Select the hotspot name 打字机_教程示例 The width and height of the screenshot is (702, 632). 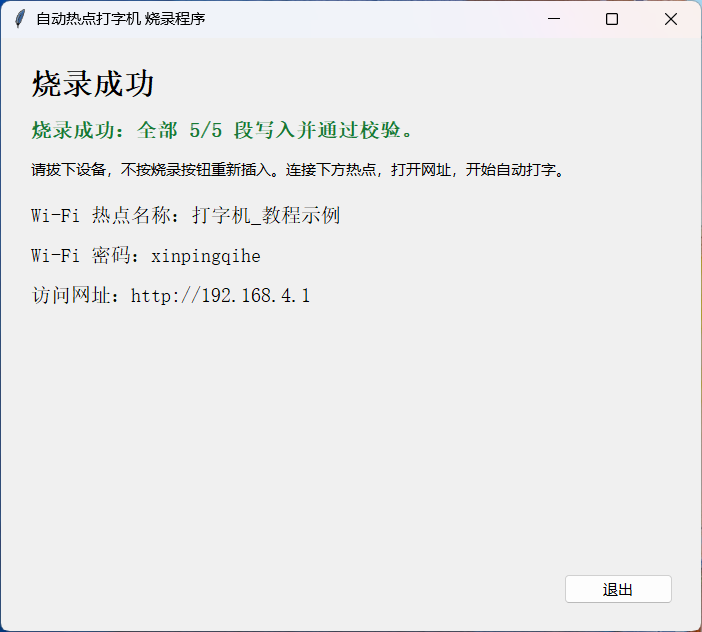tap(266, 215)
